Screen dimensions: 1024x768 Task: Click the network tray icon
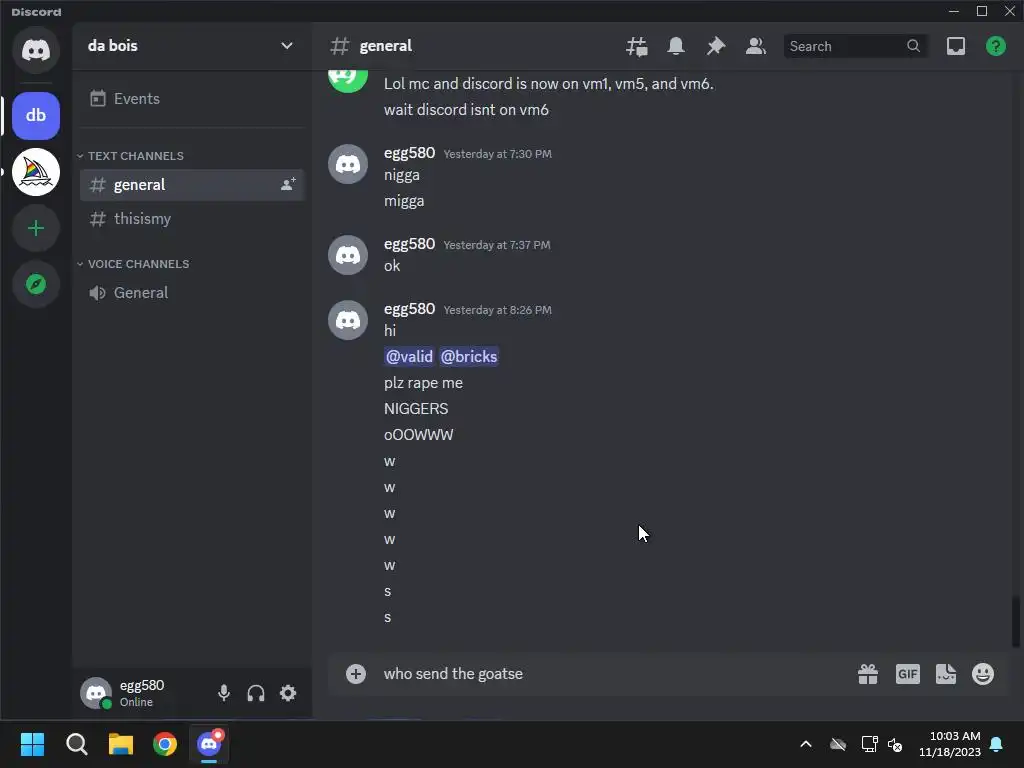(869, 744)
